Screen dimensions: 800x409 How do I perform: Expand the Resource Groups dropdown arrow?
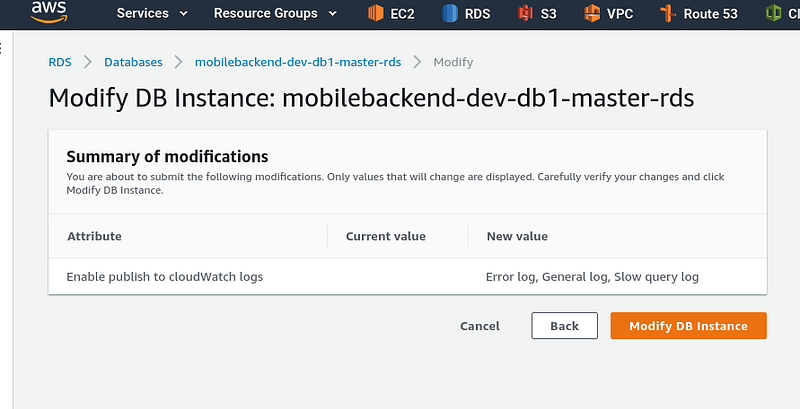333,14
